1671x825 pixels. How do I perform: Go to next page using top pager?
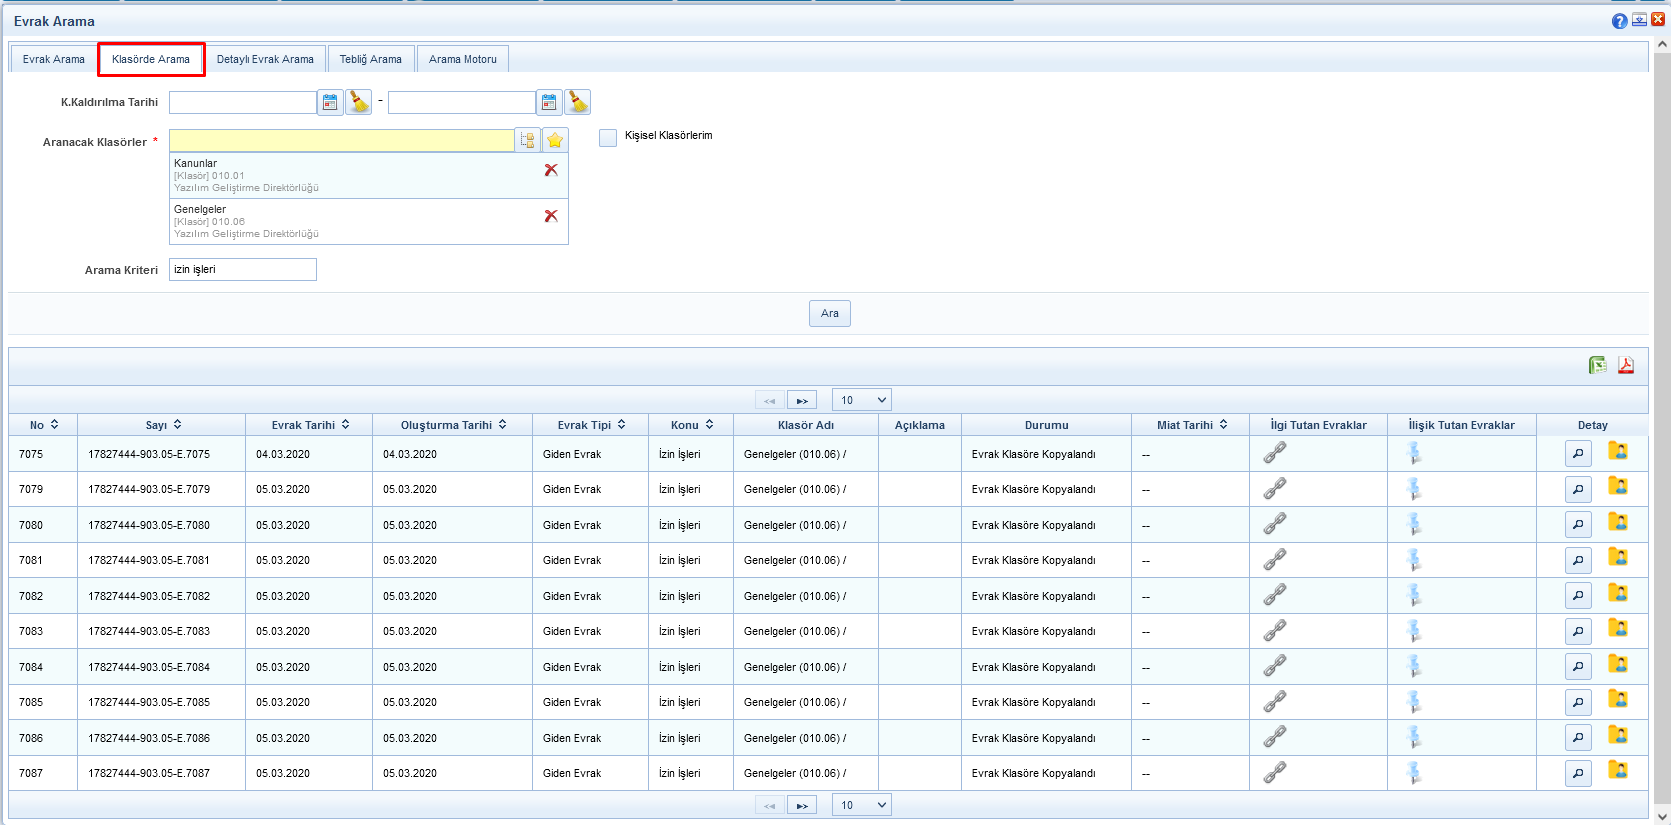802,400
